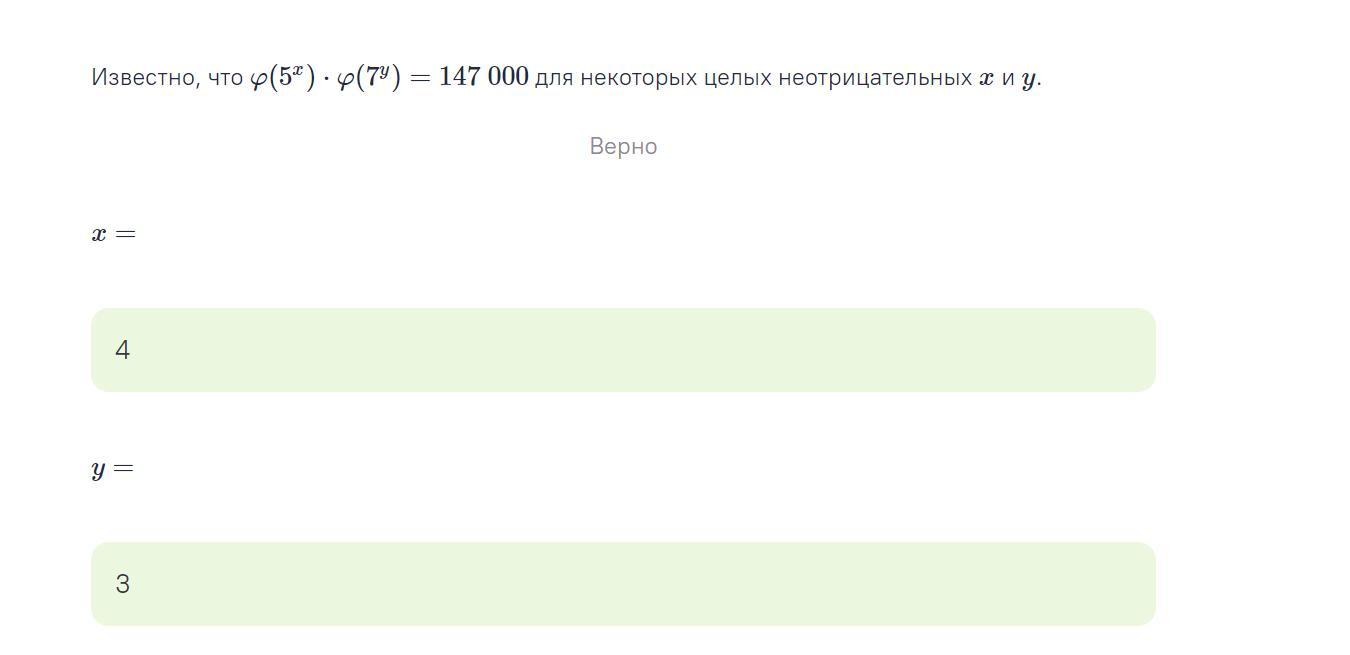Click the word 'Известно' in the problem statement

coord(145,78)
